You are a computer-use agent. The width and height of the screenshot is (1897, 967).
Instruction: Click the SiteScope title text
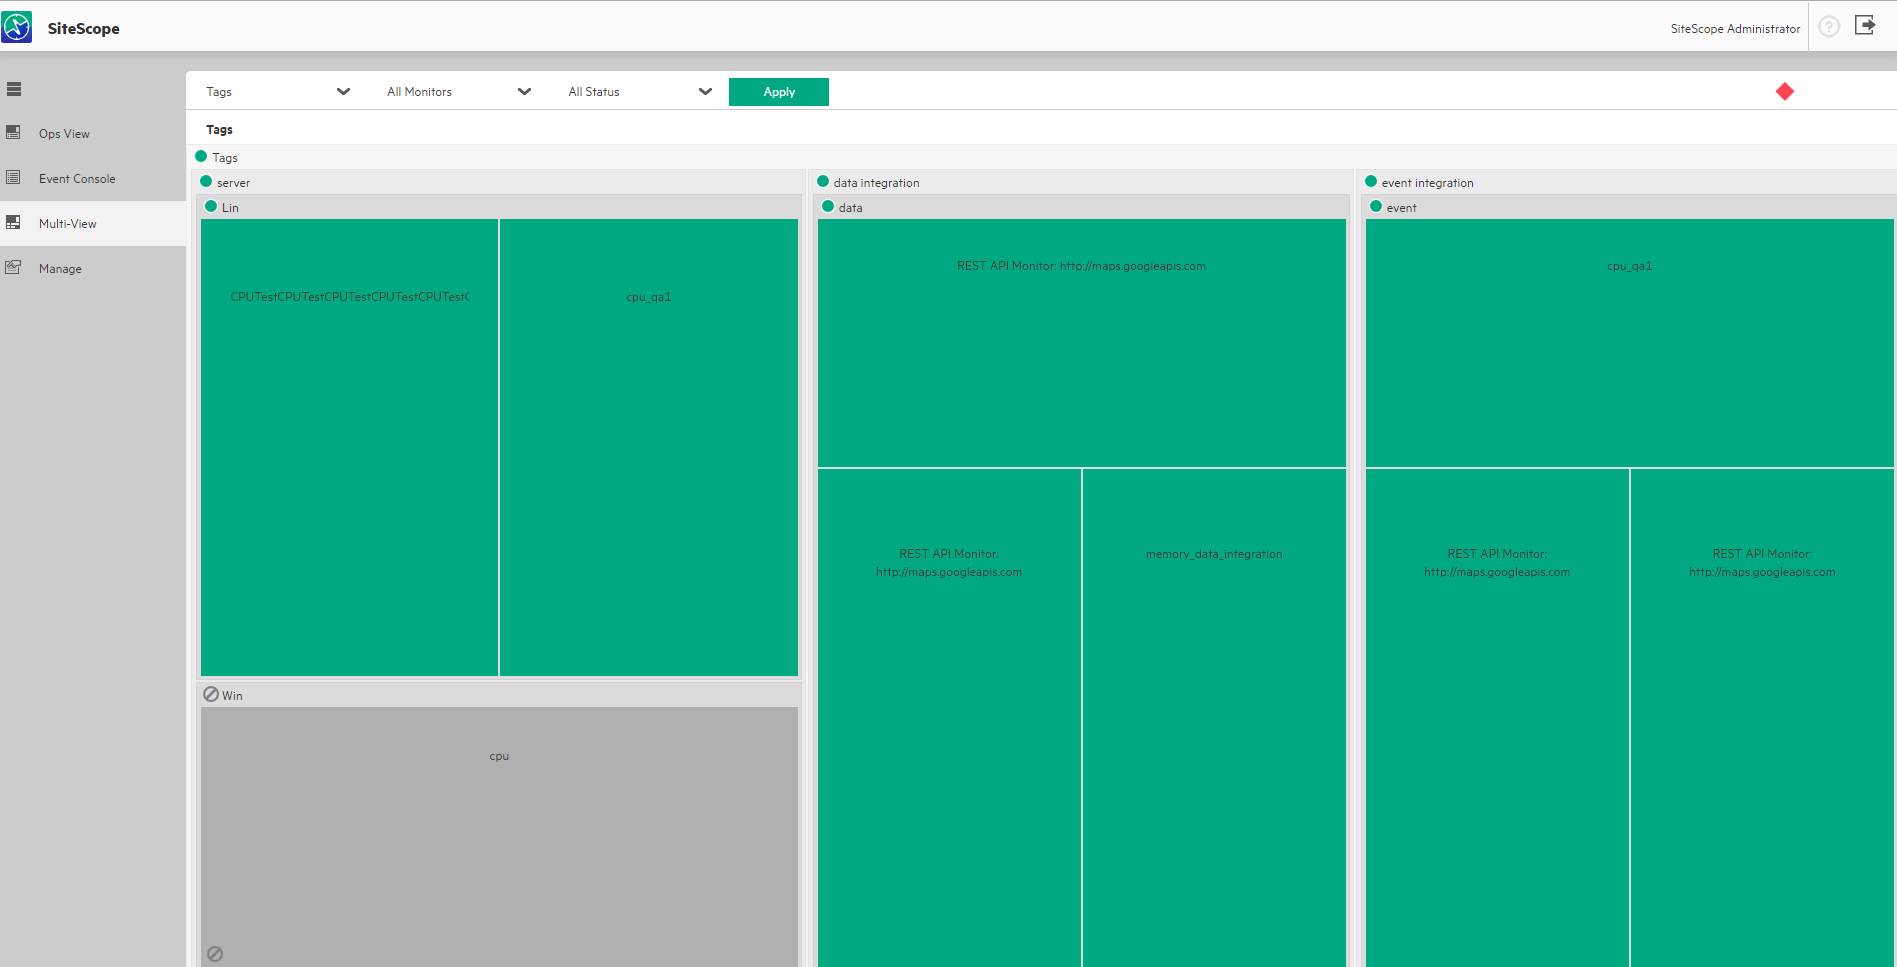(x=83, y=28)
